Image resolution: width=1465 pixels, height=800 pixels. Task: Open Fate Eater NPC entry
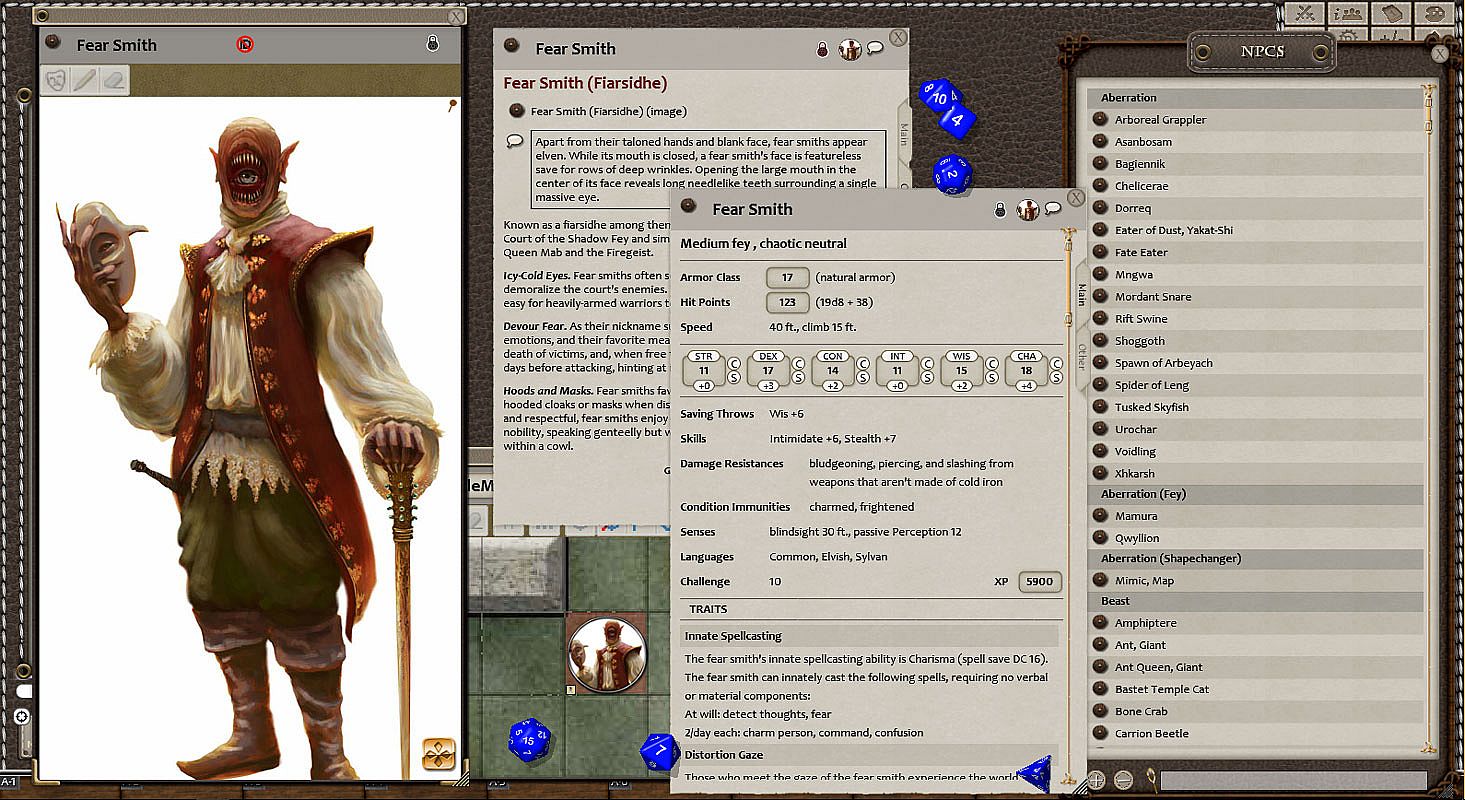point(1255,252)
